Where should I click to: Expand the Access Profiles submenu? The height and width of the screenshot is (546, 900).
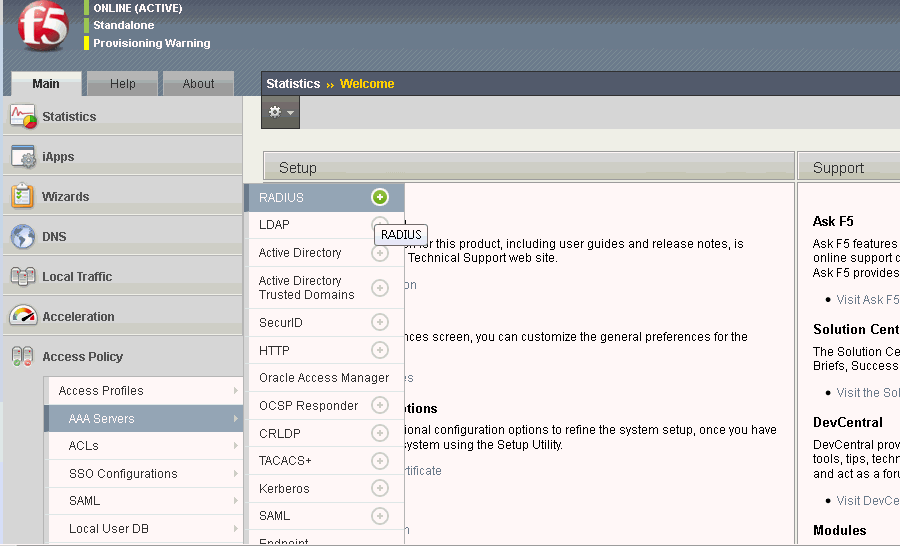pyautogui.click(x=144, y=391)
